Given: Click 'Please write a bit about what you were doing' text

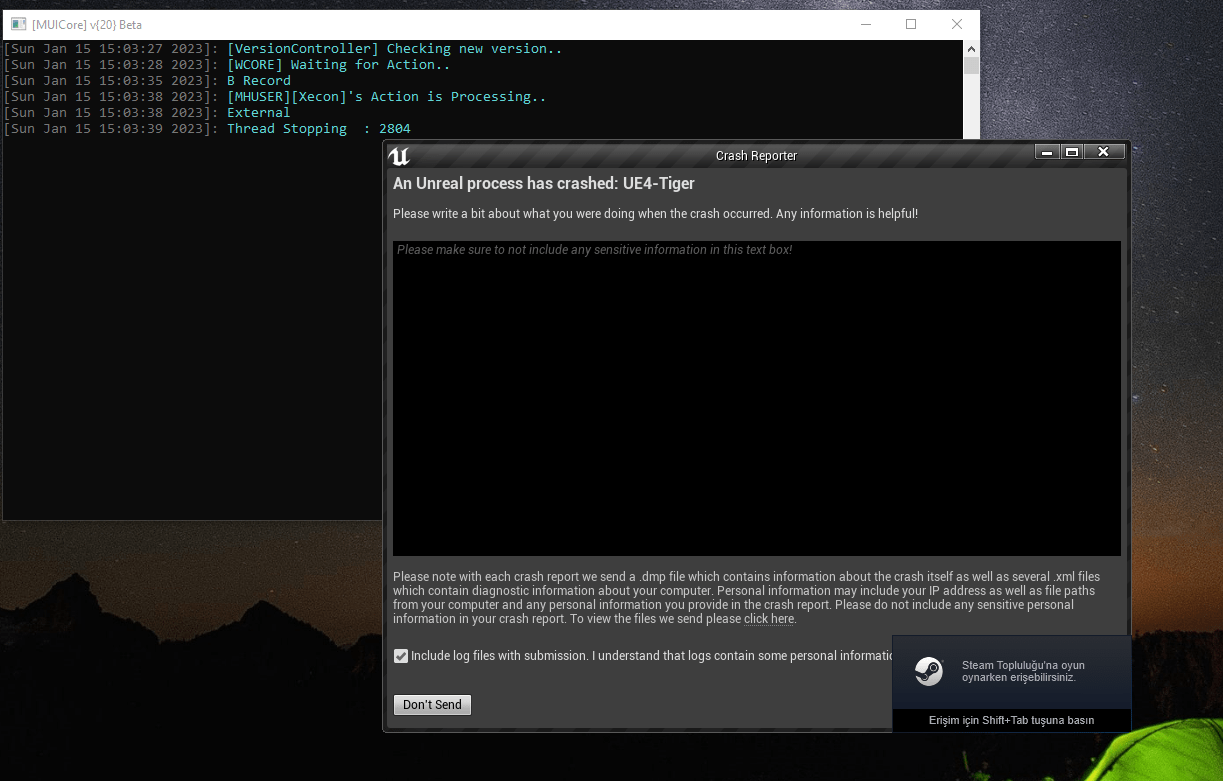Looking at the screenshot, I should coord(655,214).
